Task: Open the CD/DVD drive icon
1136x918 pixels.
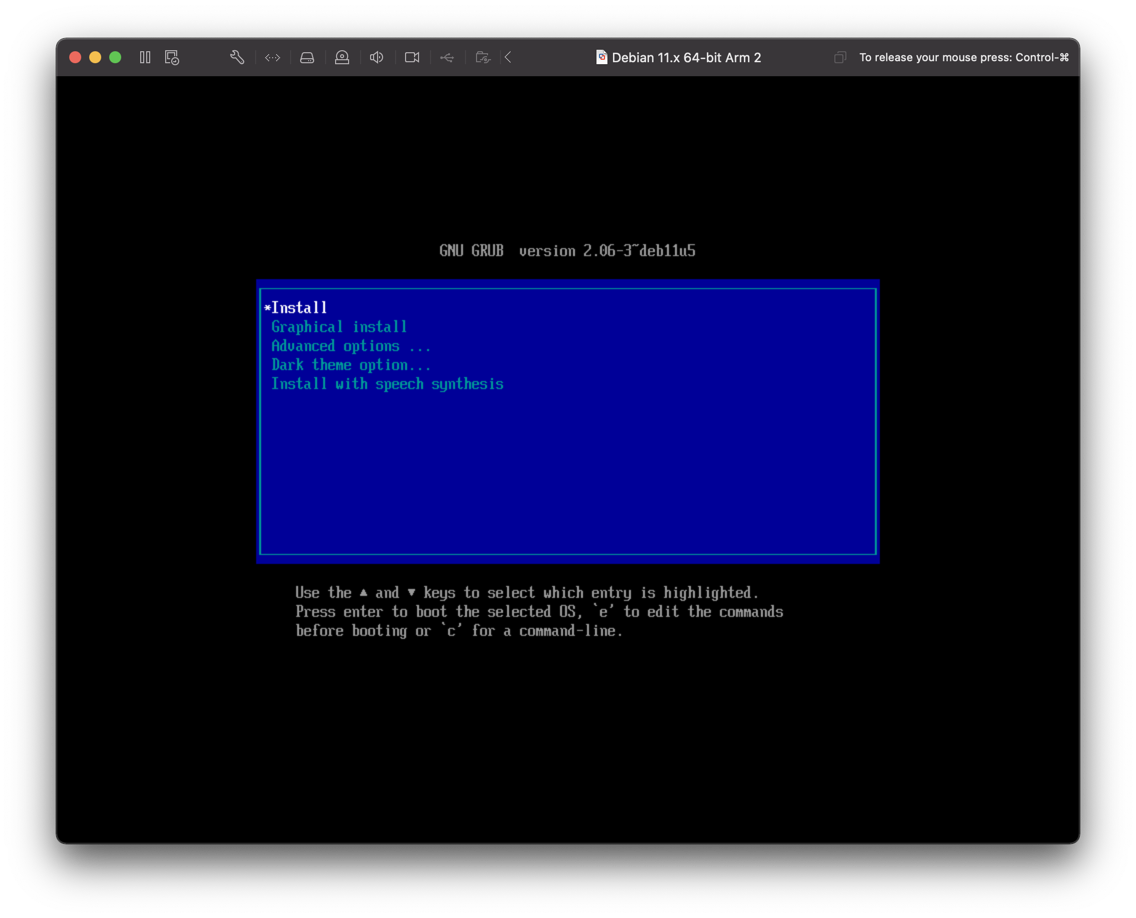Action: tap(342, 57)
